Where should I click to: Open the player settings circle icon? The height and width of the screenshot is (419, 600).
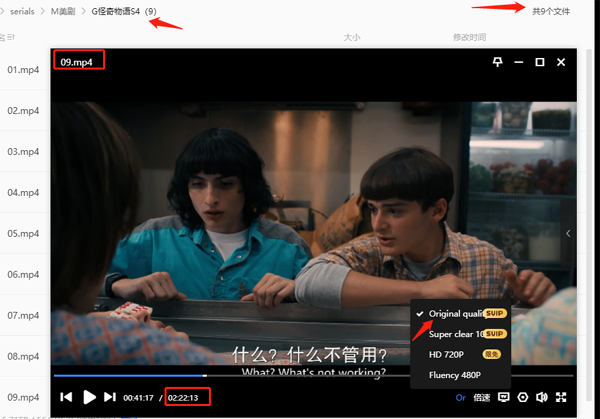523,397
